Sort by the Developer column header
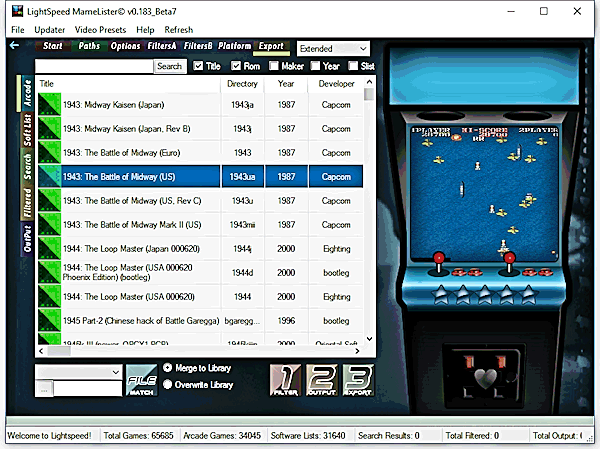This screenshot has height=449, width=600. coord(336,84)
